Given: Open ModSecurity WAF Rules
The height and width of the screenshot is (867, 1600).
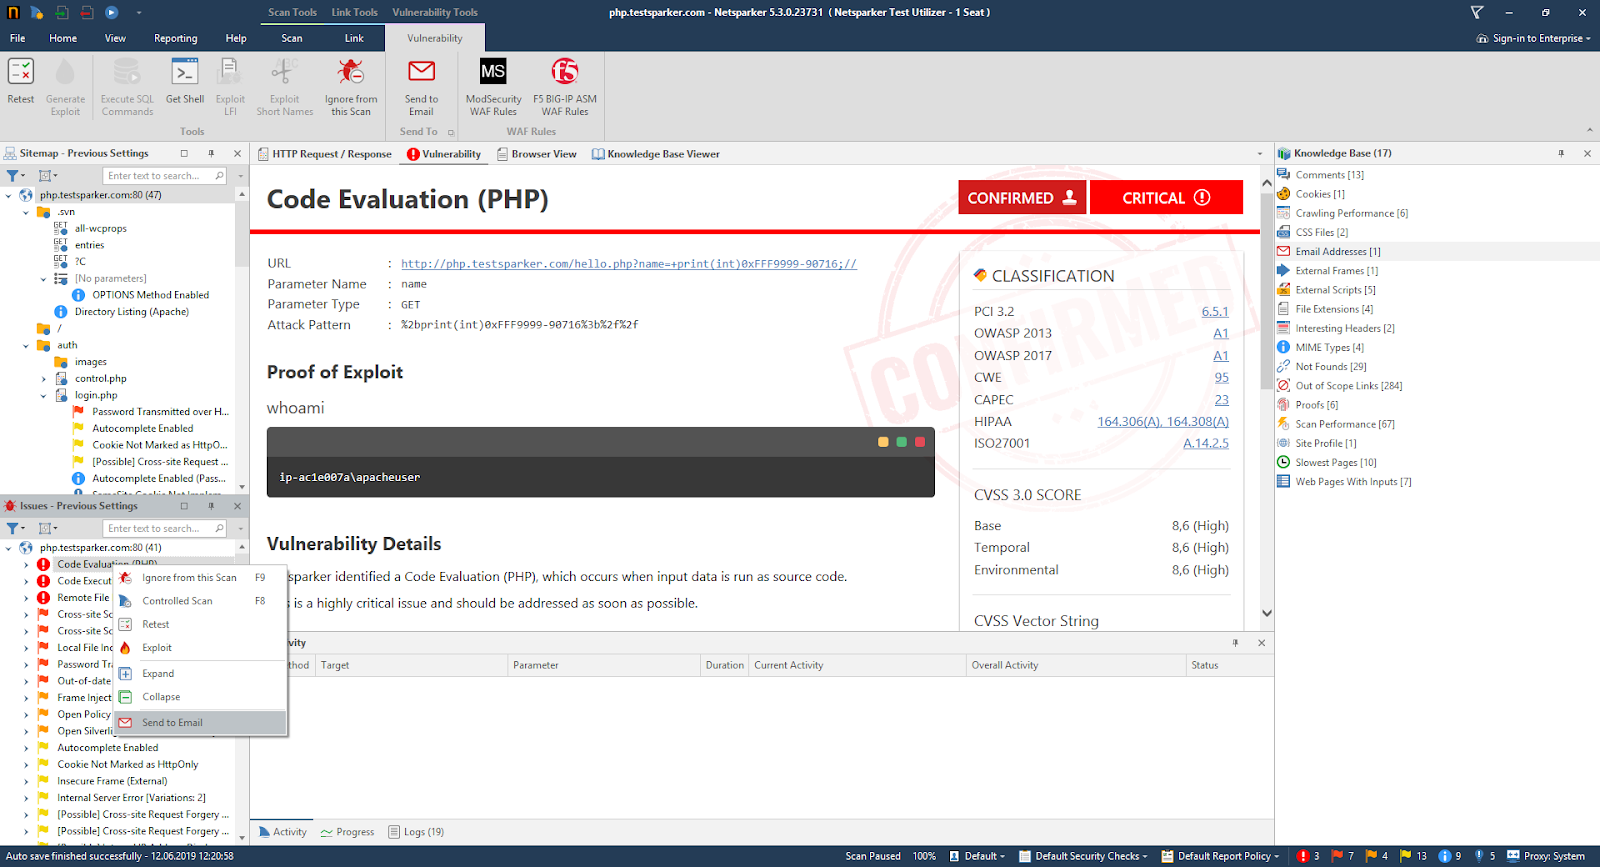Looking at the screenshot, I should pyautogui.click(x=493, y=72).
